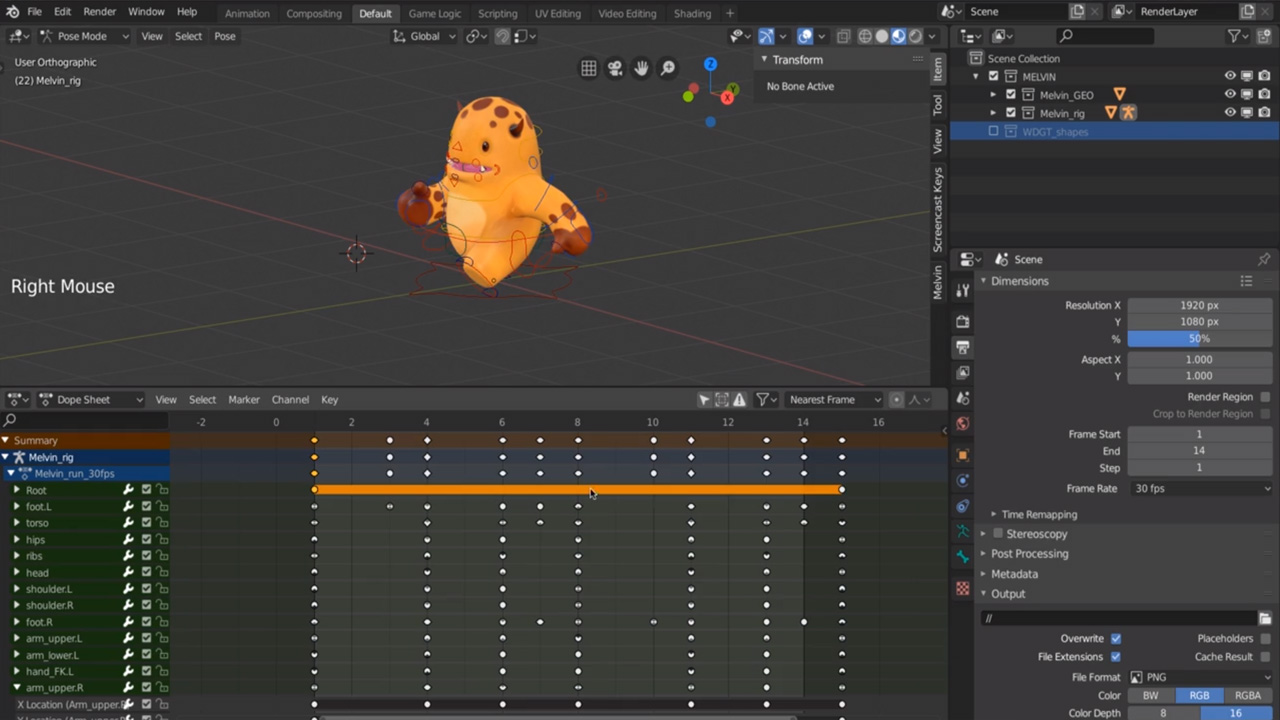
Task: Click the resolution percentage 50% slider
Action: [x=1200, y=339]
